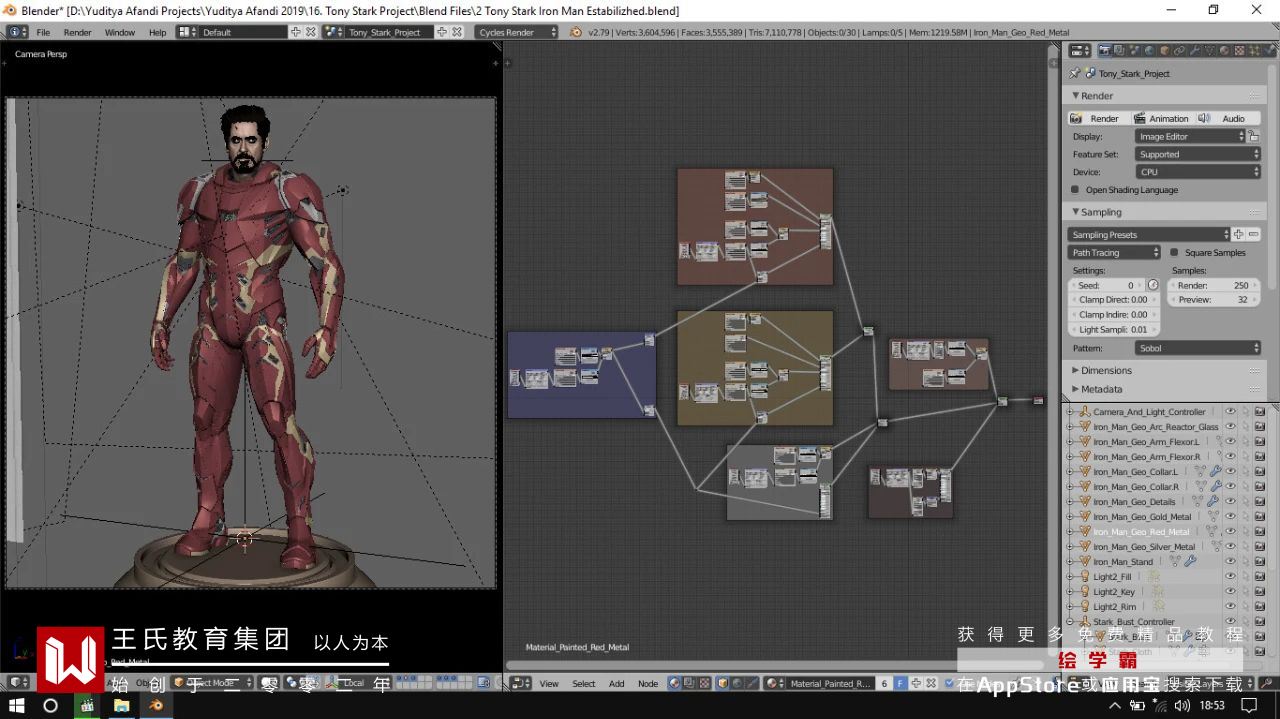The height and width of the screenshot is (719, 1280).
Task: Click the Render samples value field
Action: (x=1214, y=285)
